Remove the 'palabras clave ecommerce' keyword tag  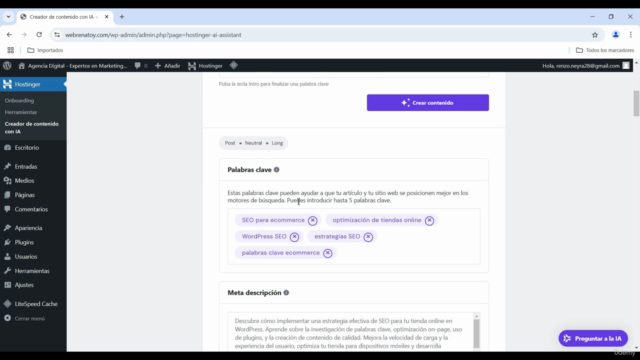coord(328,253)
